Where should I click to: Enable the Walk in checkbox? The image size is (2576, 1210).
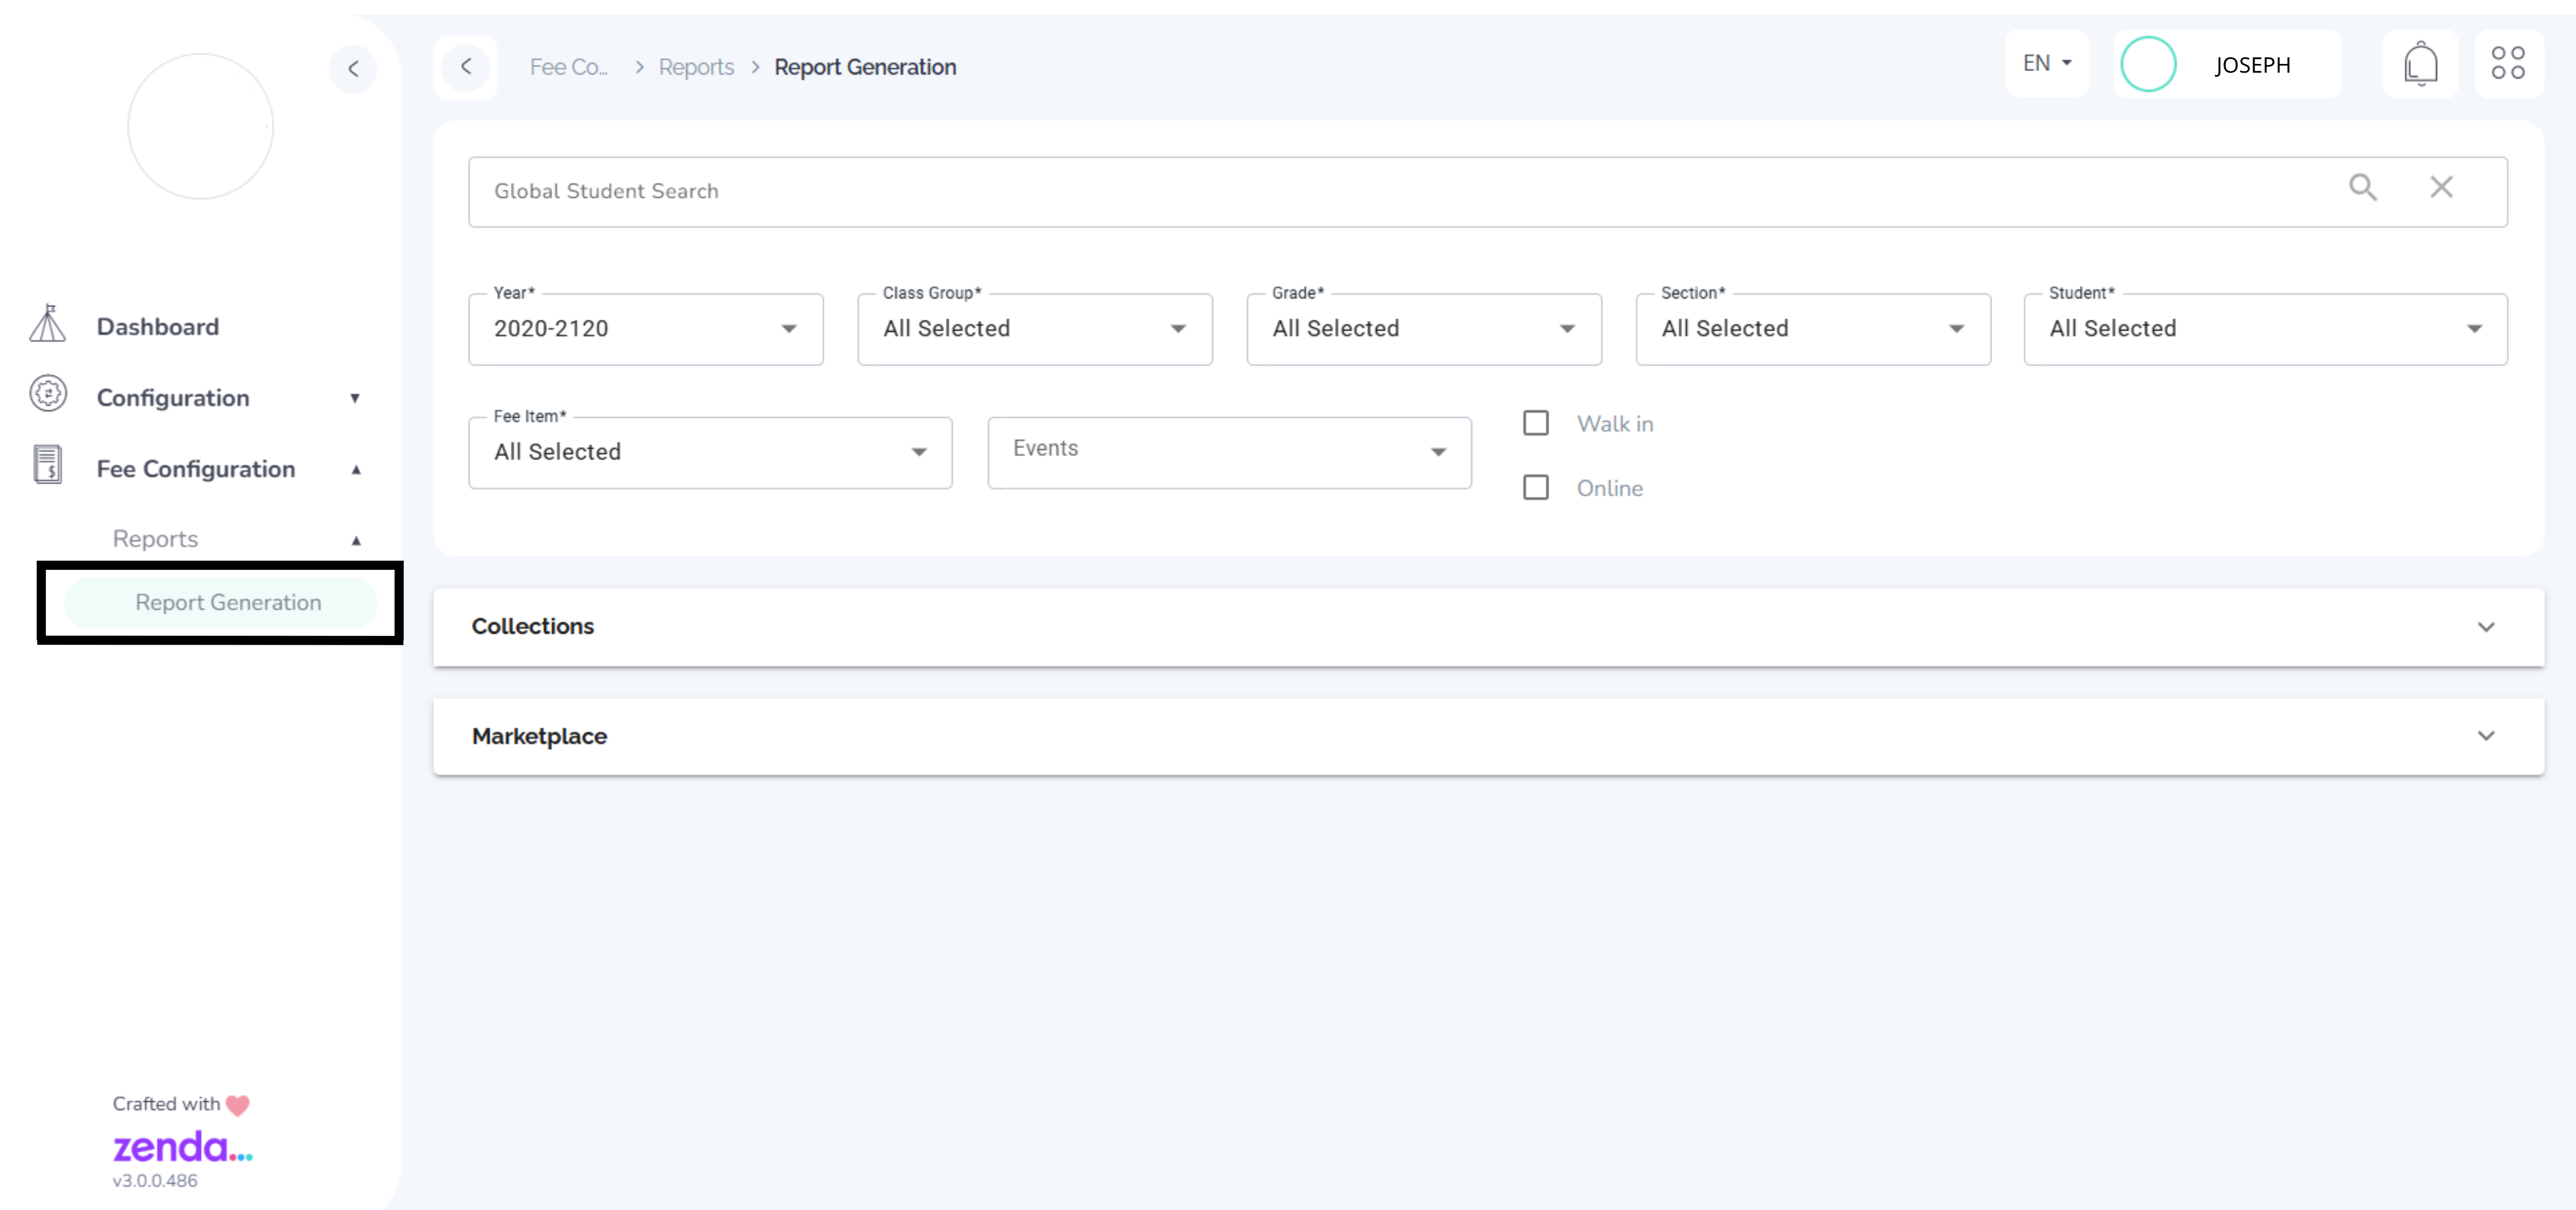click(1535, 424)
